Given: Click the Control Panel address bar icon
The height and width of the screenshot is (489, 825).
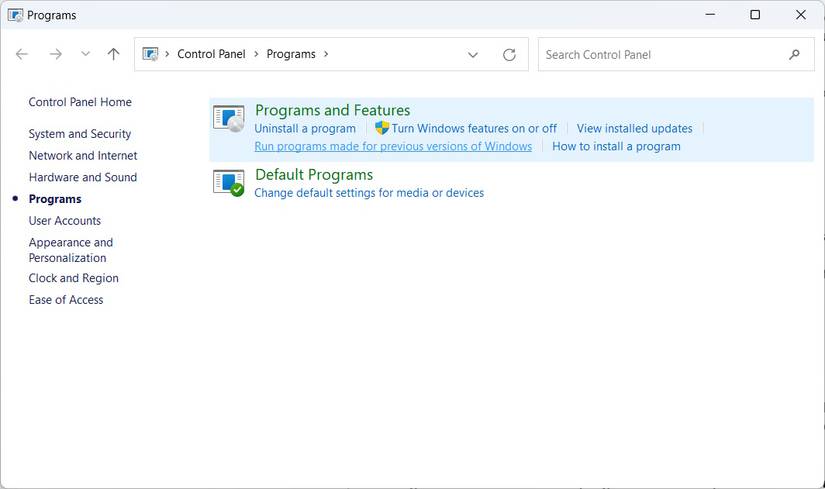Looking at the screenshot, I should point(151,54).
